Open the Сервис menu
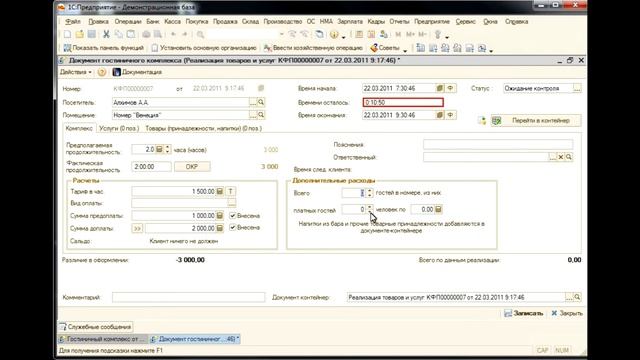The height and width of the screenshot is (360, 640). tap(465, 22)
